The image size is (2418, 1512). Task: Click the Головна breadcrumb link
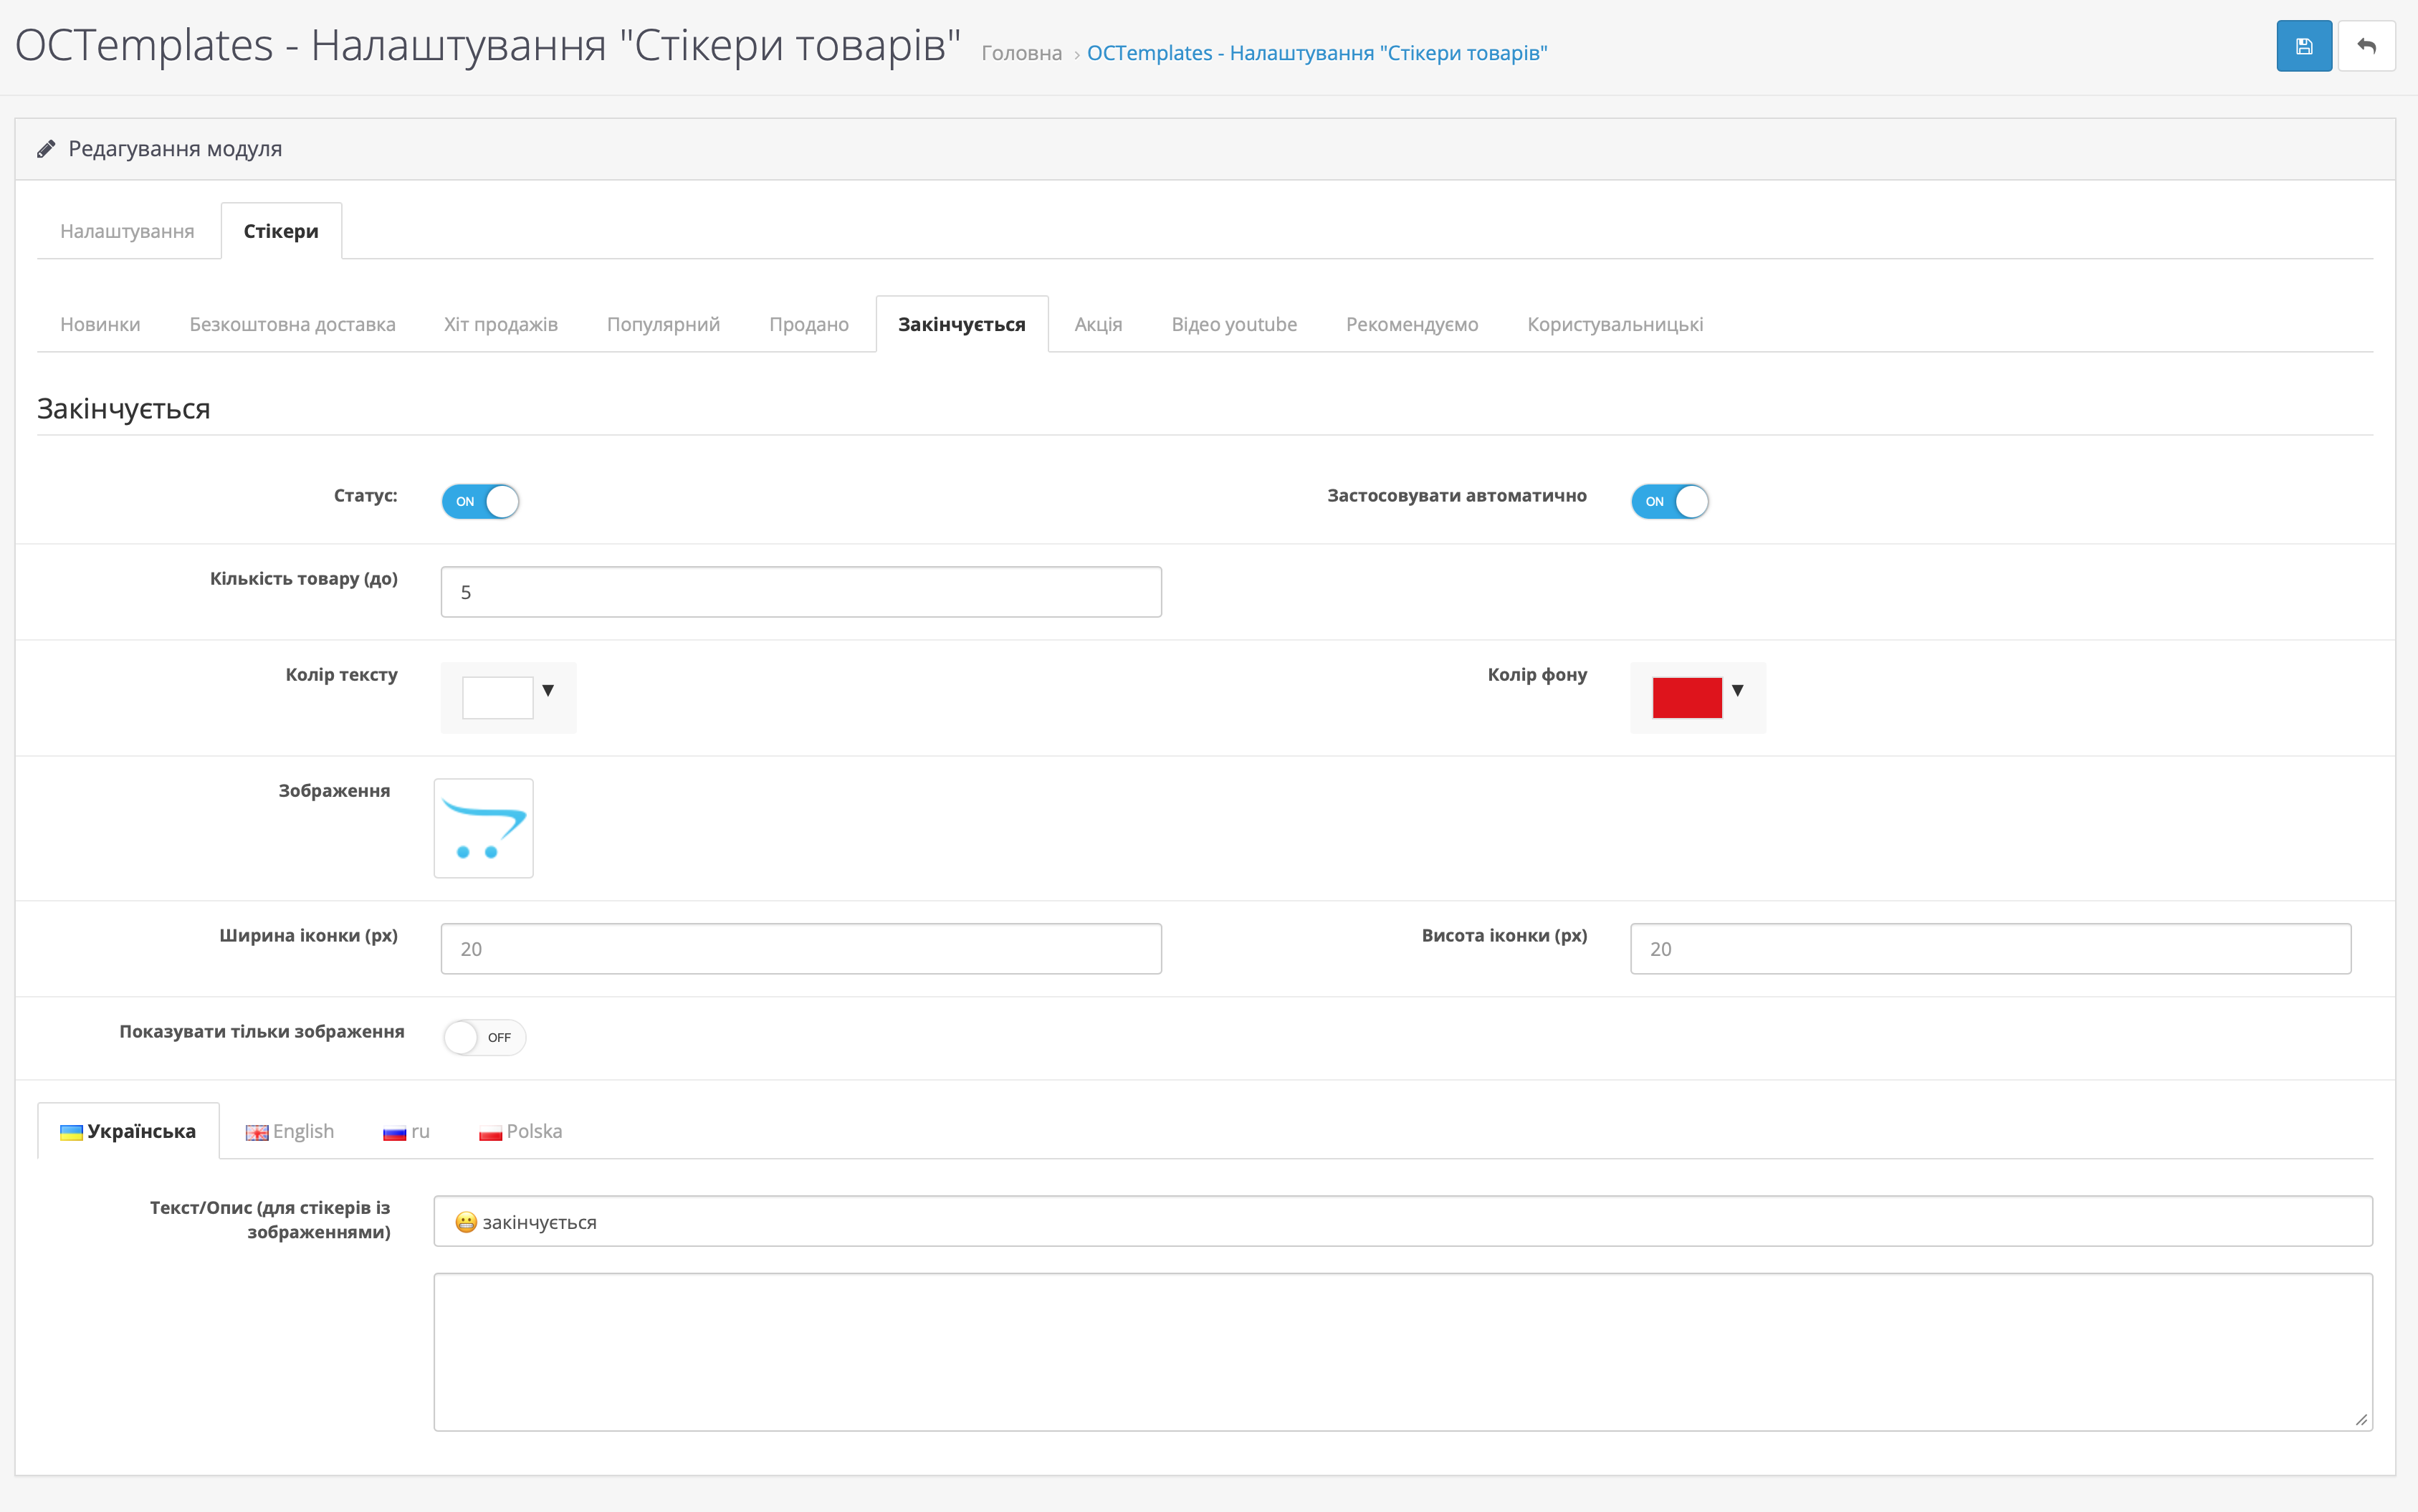(x=1021, y=53)
